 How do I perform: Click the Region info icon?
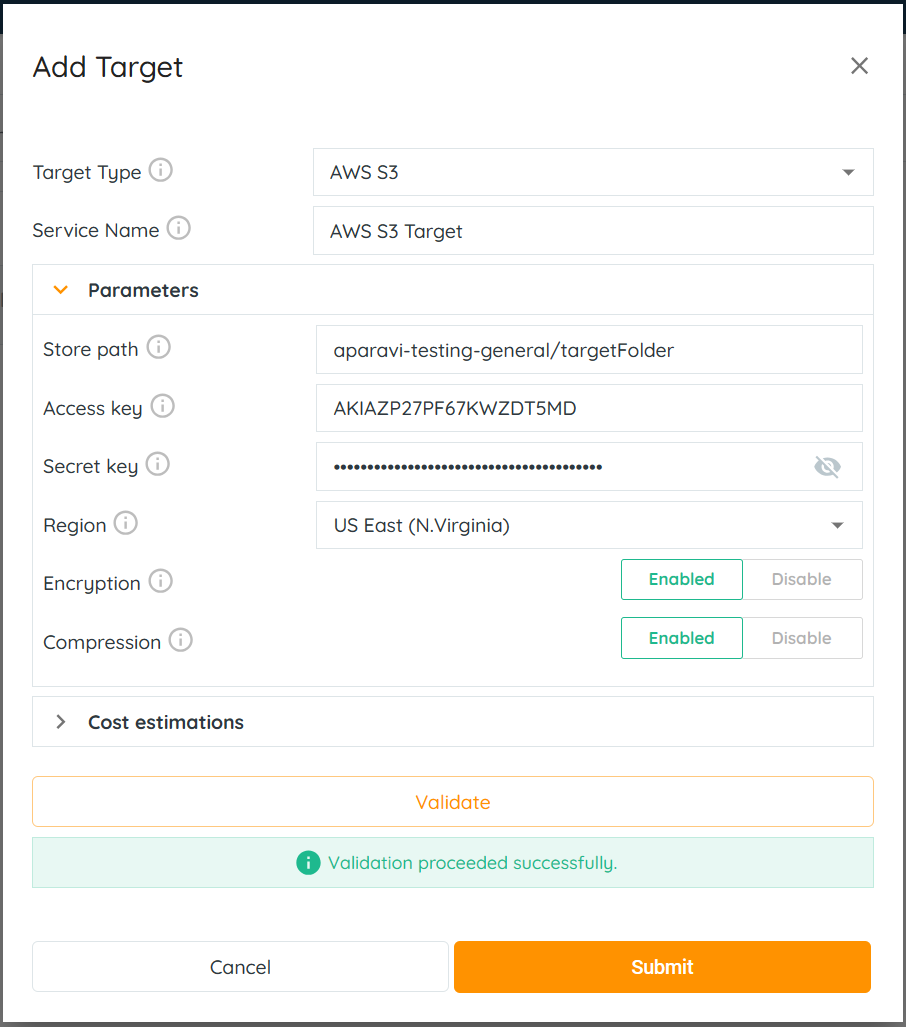tap(126, 524)
